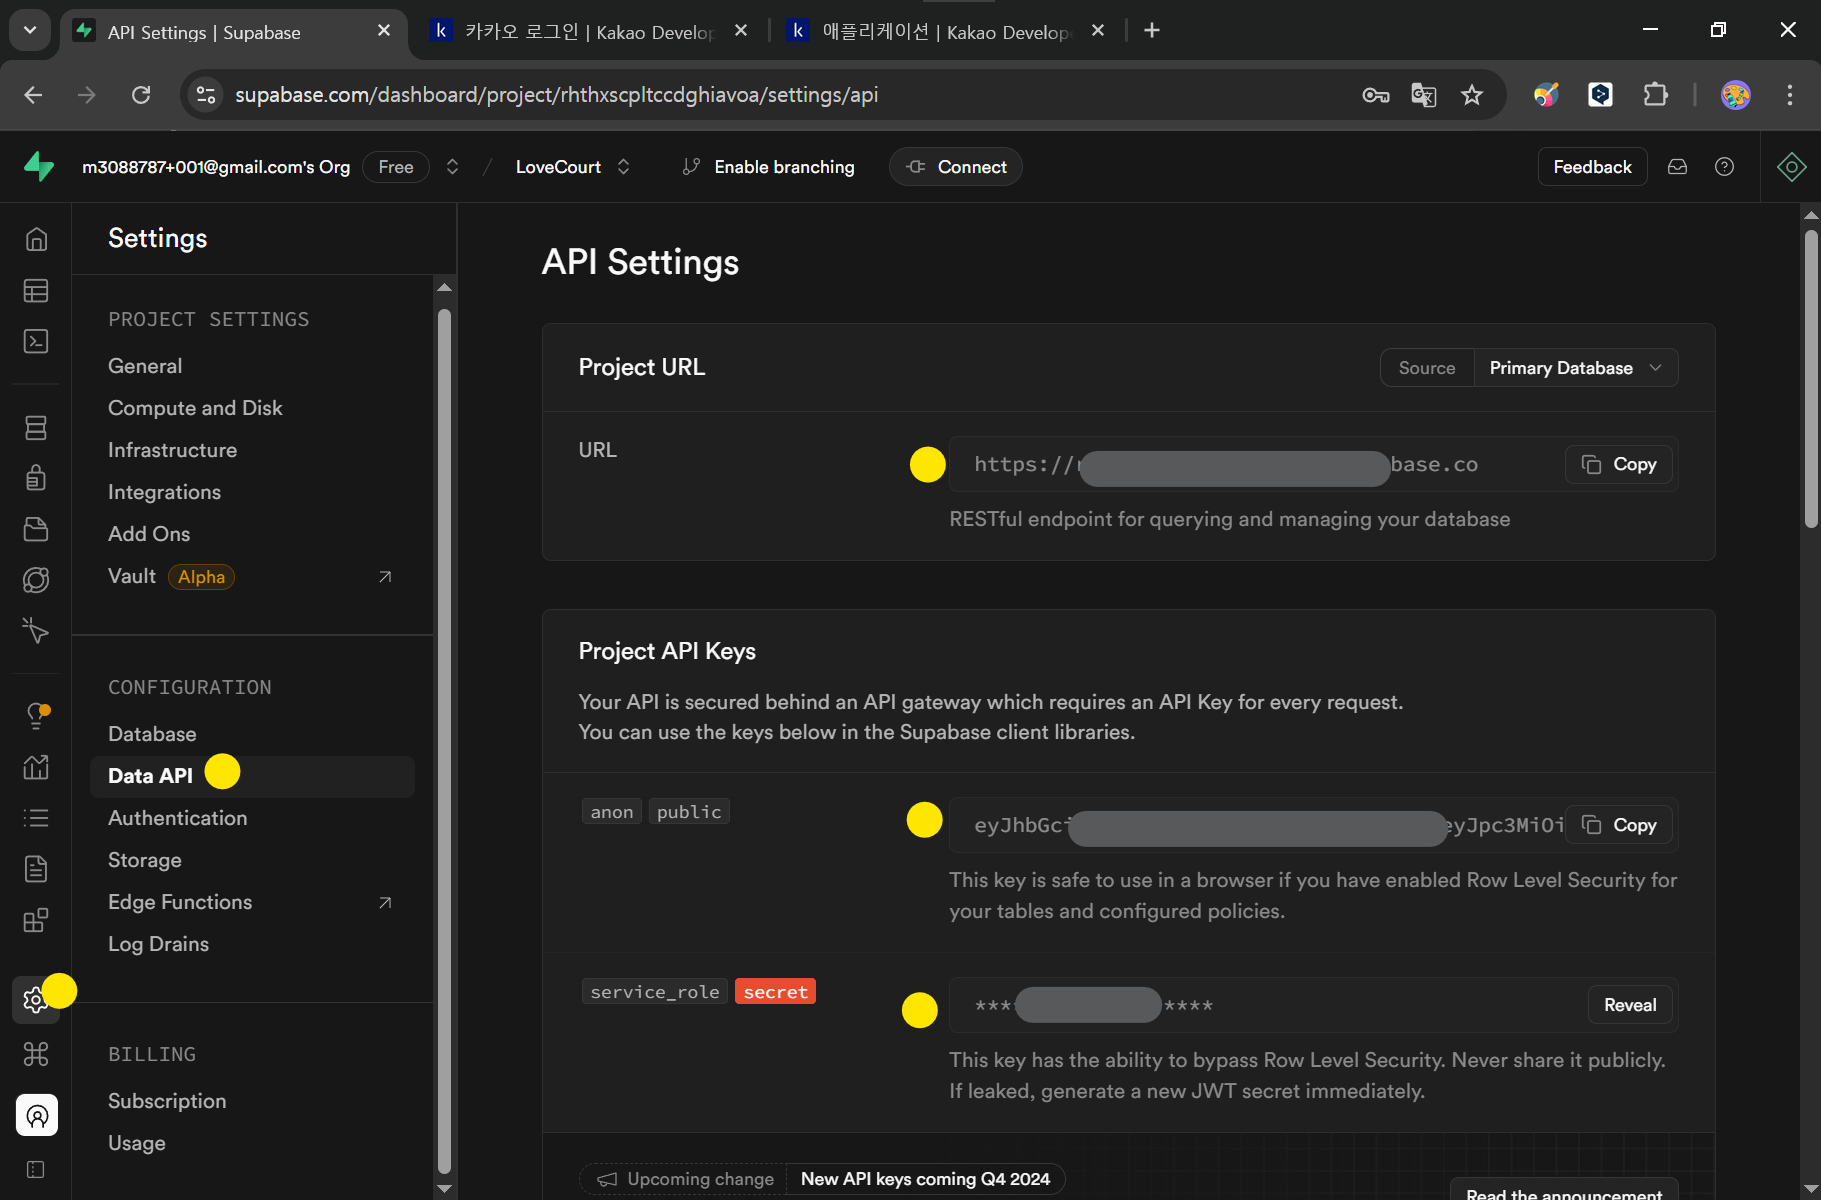
Task: Open the Storage sidebar icon
Action: 36,529
